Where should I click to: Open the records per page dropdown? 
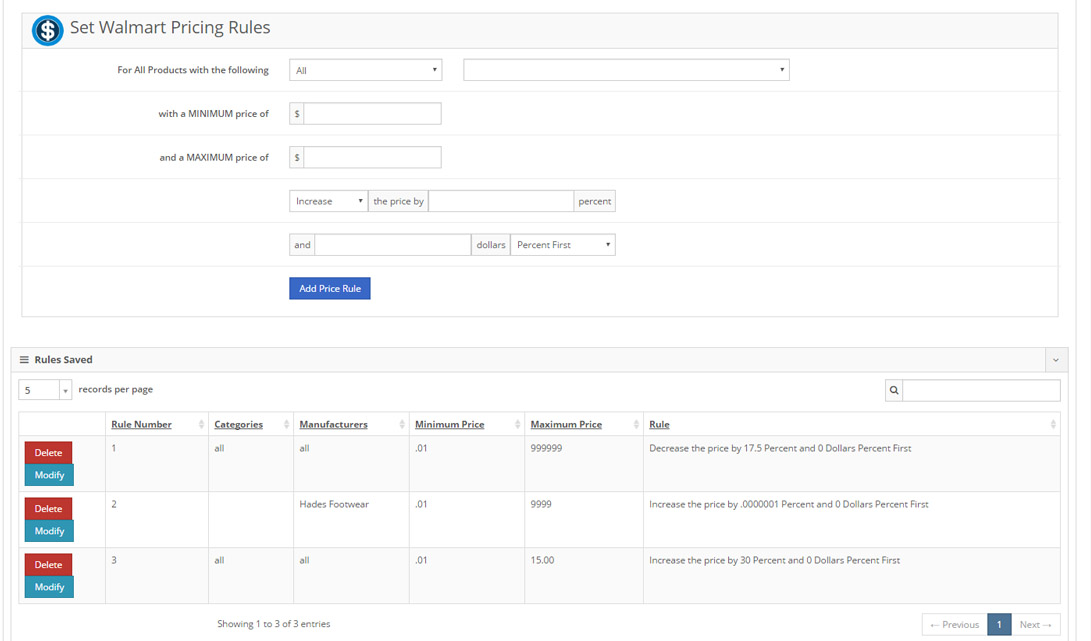pyautogui.click(x=45, y=390)
